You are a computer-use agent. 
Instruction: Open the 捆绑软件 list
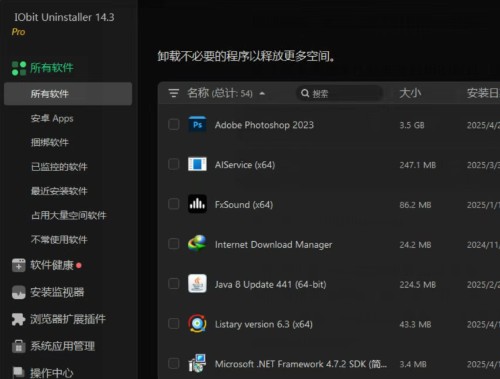pyautogui.click(x=50, y=143)
